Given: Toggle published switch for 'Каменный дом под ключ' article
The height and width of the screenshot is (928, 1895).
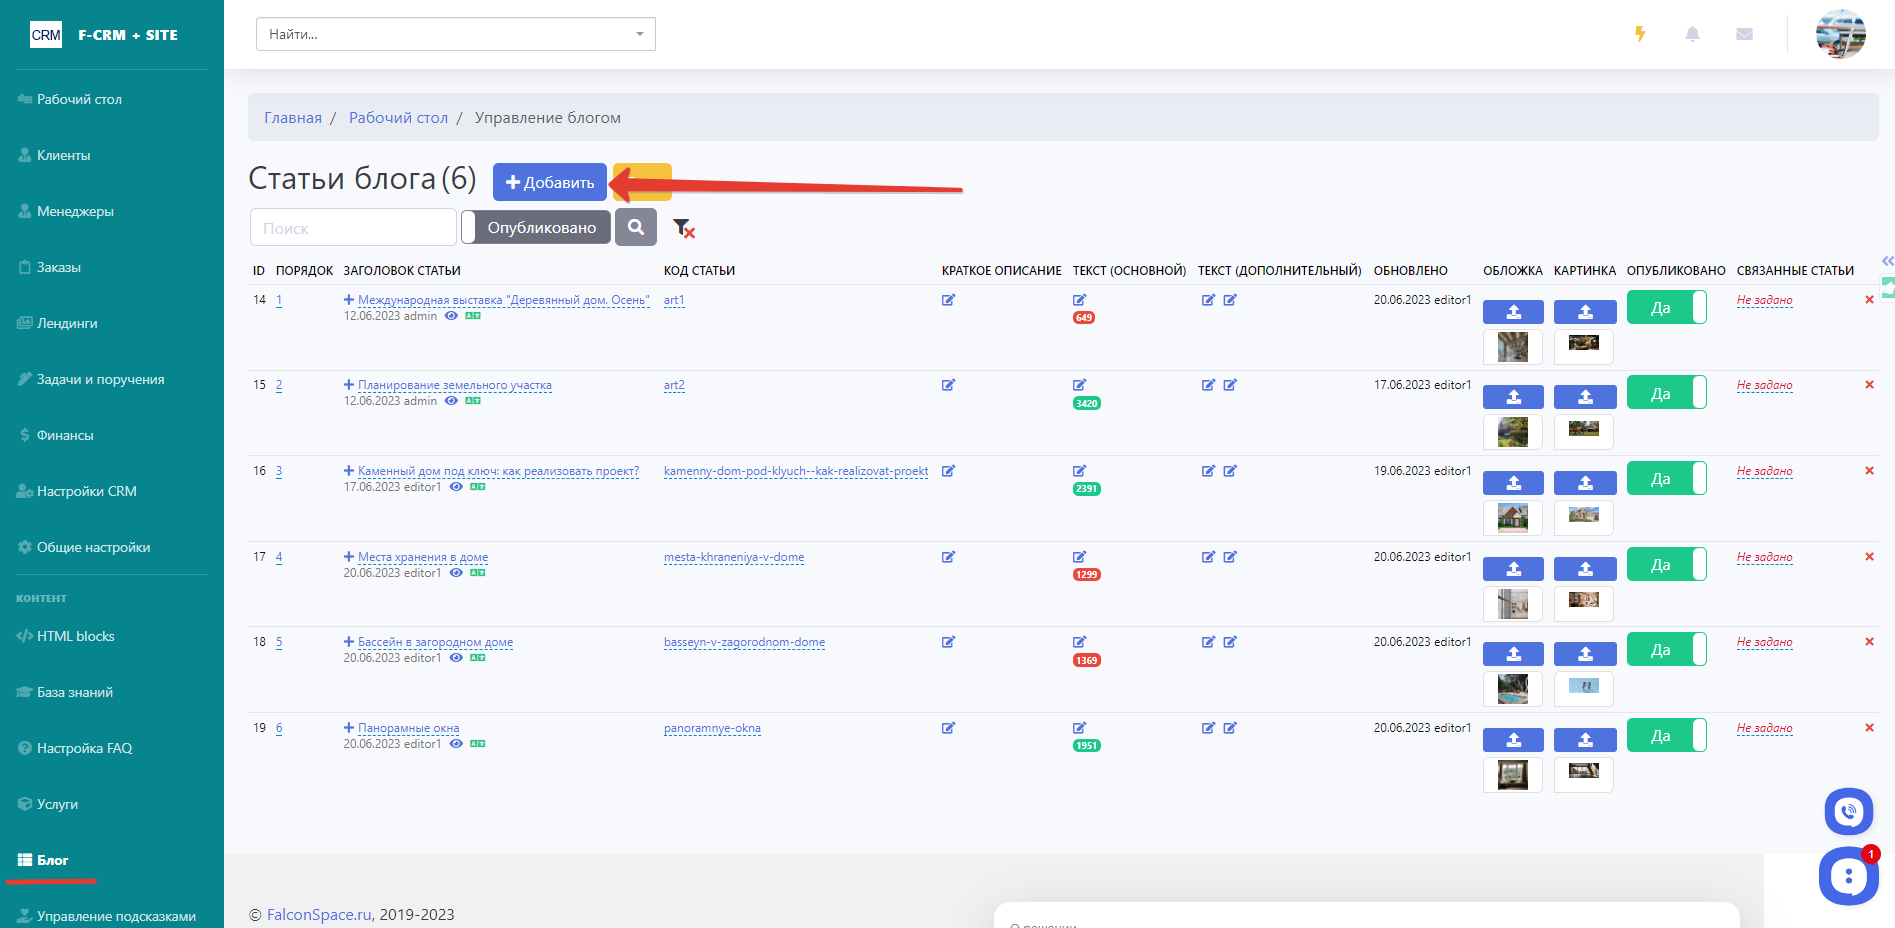Looking at the screenshot, I should click(x=1666, y=478).
